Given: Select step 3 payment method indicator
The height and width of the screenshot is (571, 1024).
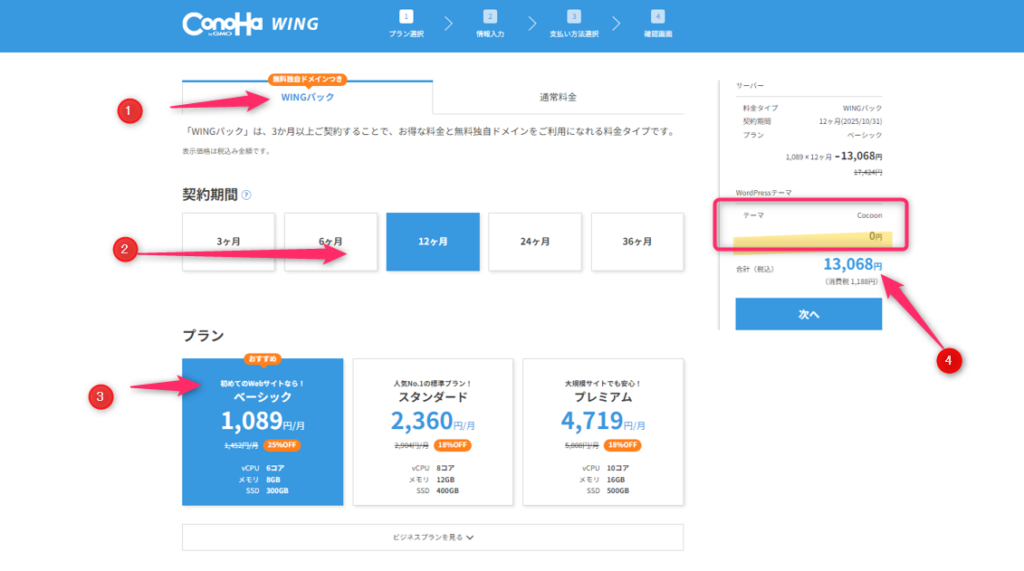Looking at the screenshot, I should click(x=574, y=24).
